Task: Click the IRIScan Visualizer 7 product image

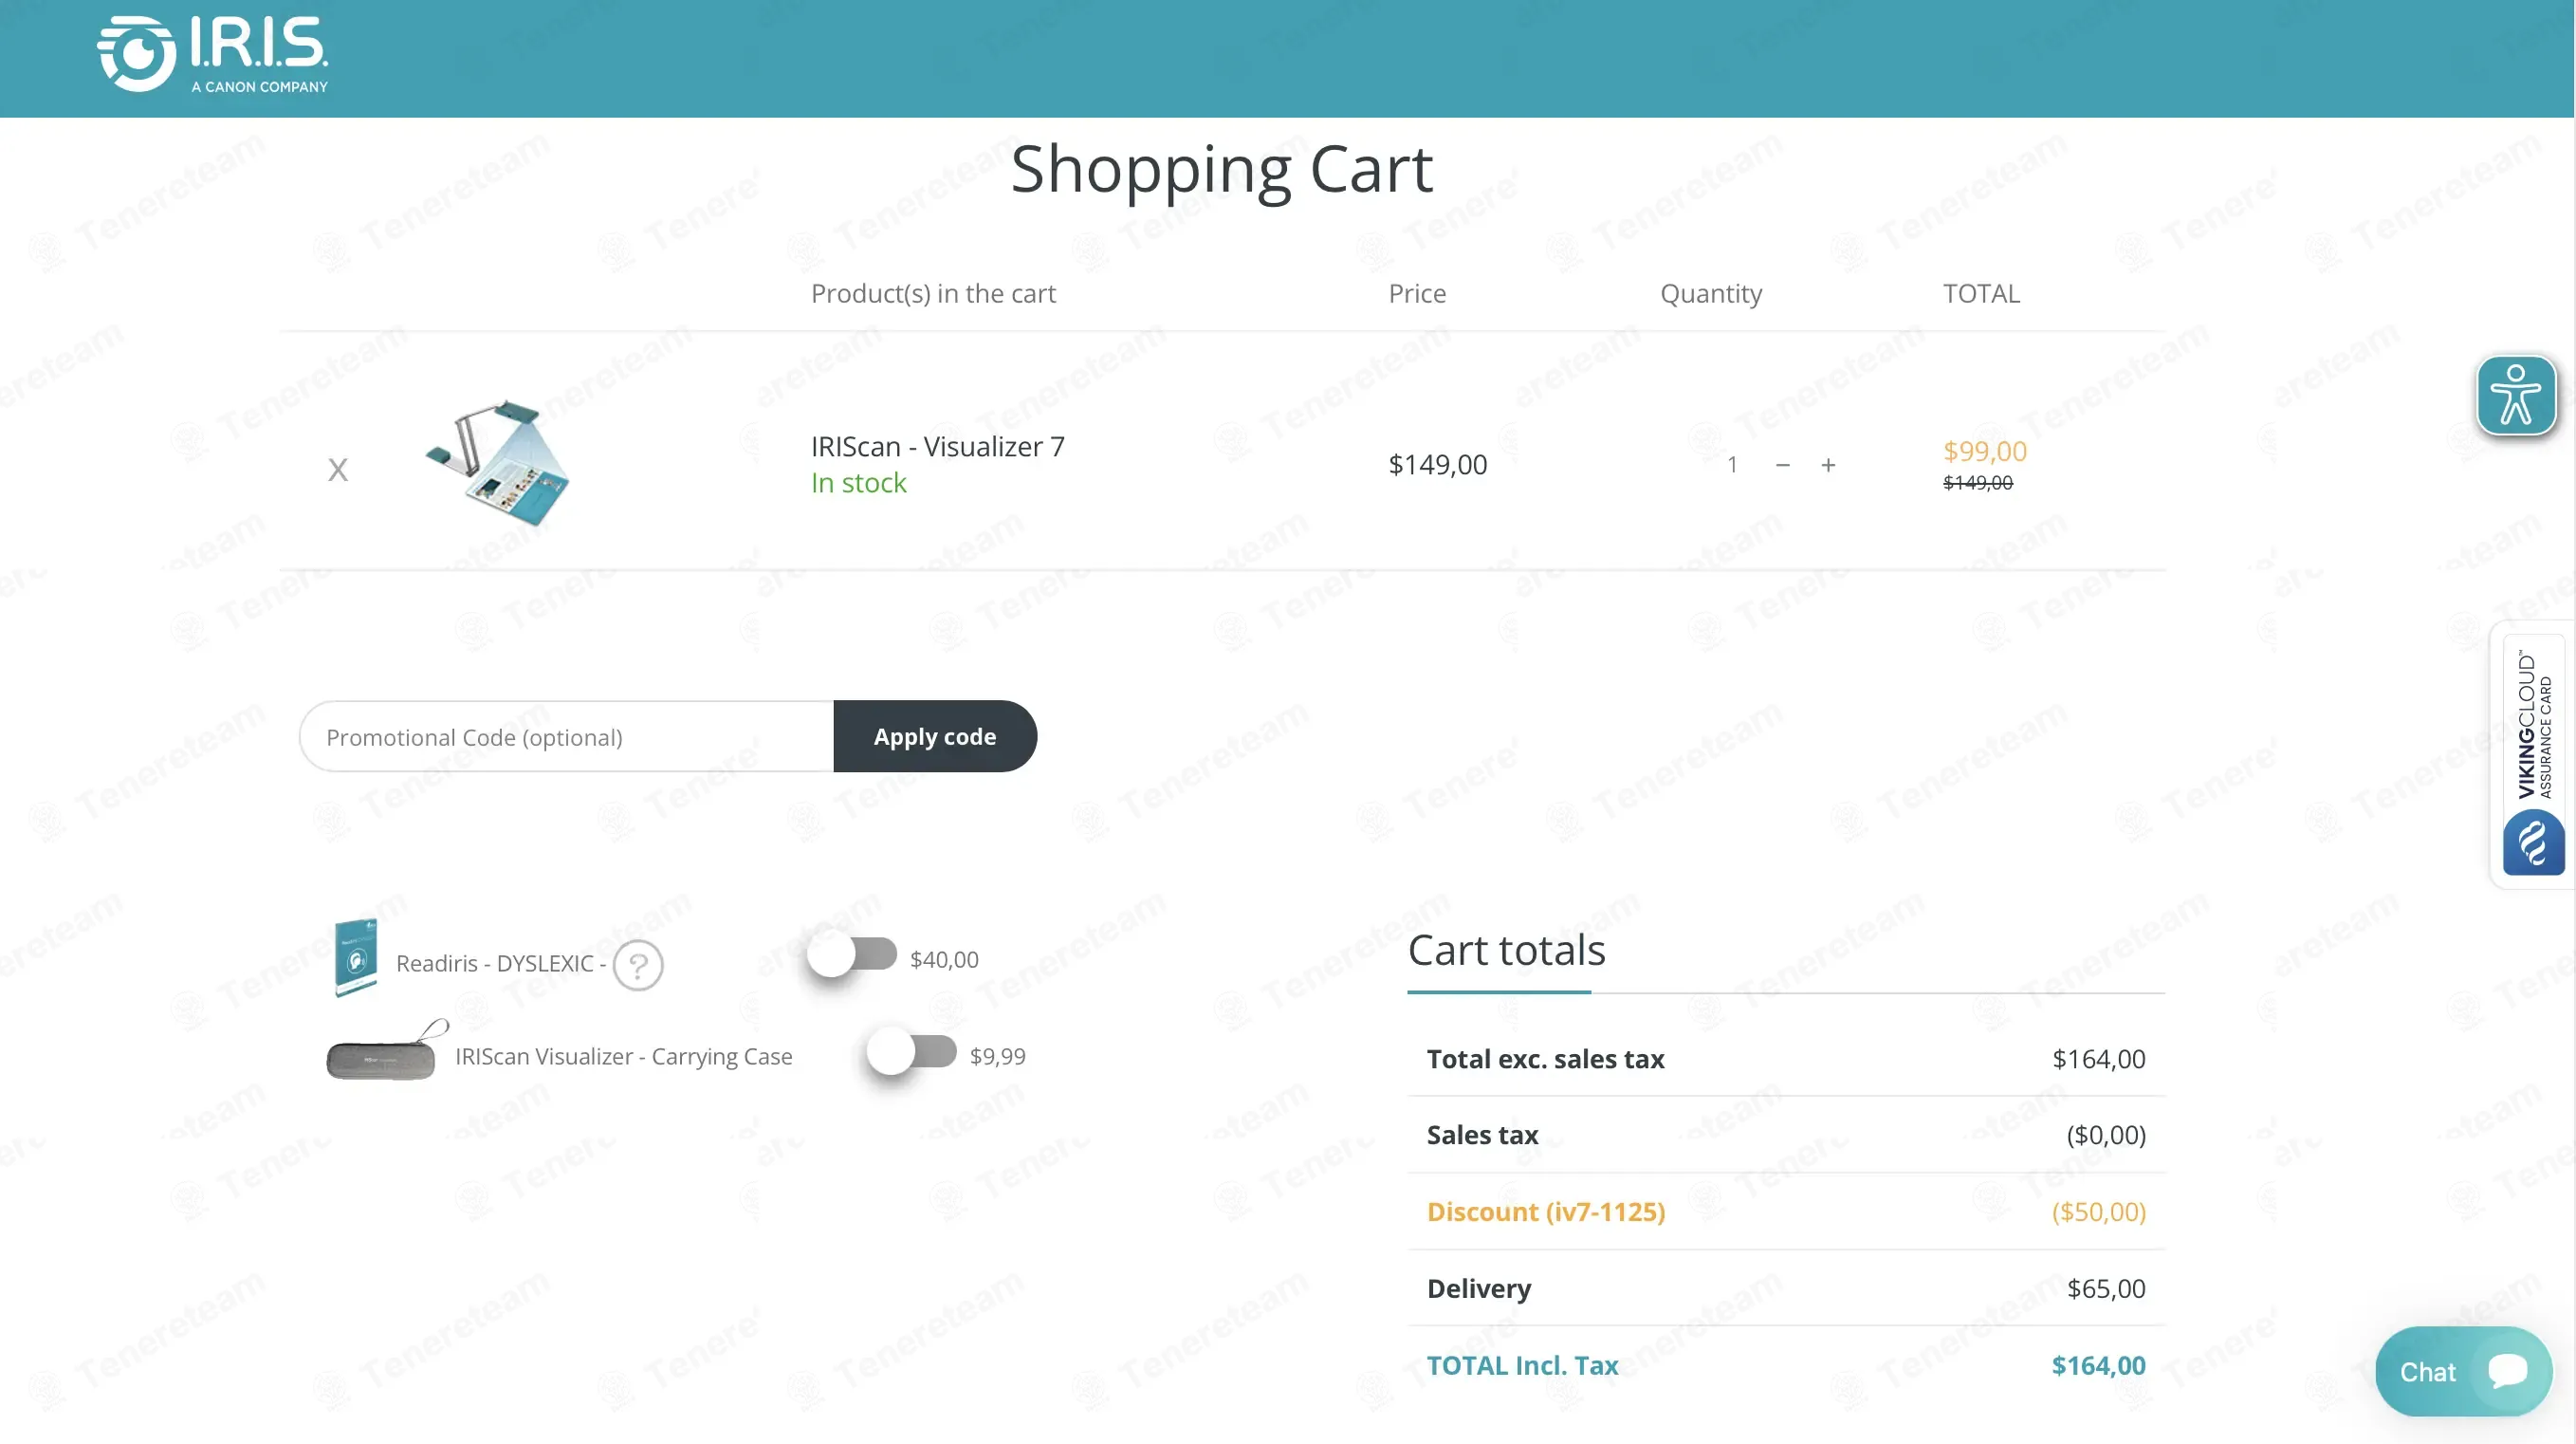Action: click(x=497, y=464)
